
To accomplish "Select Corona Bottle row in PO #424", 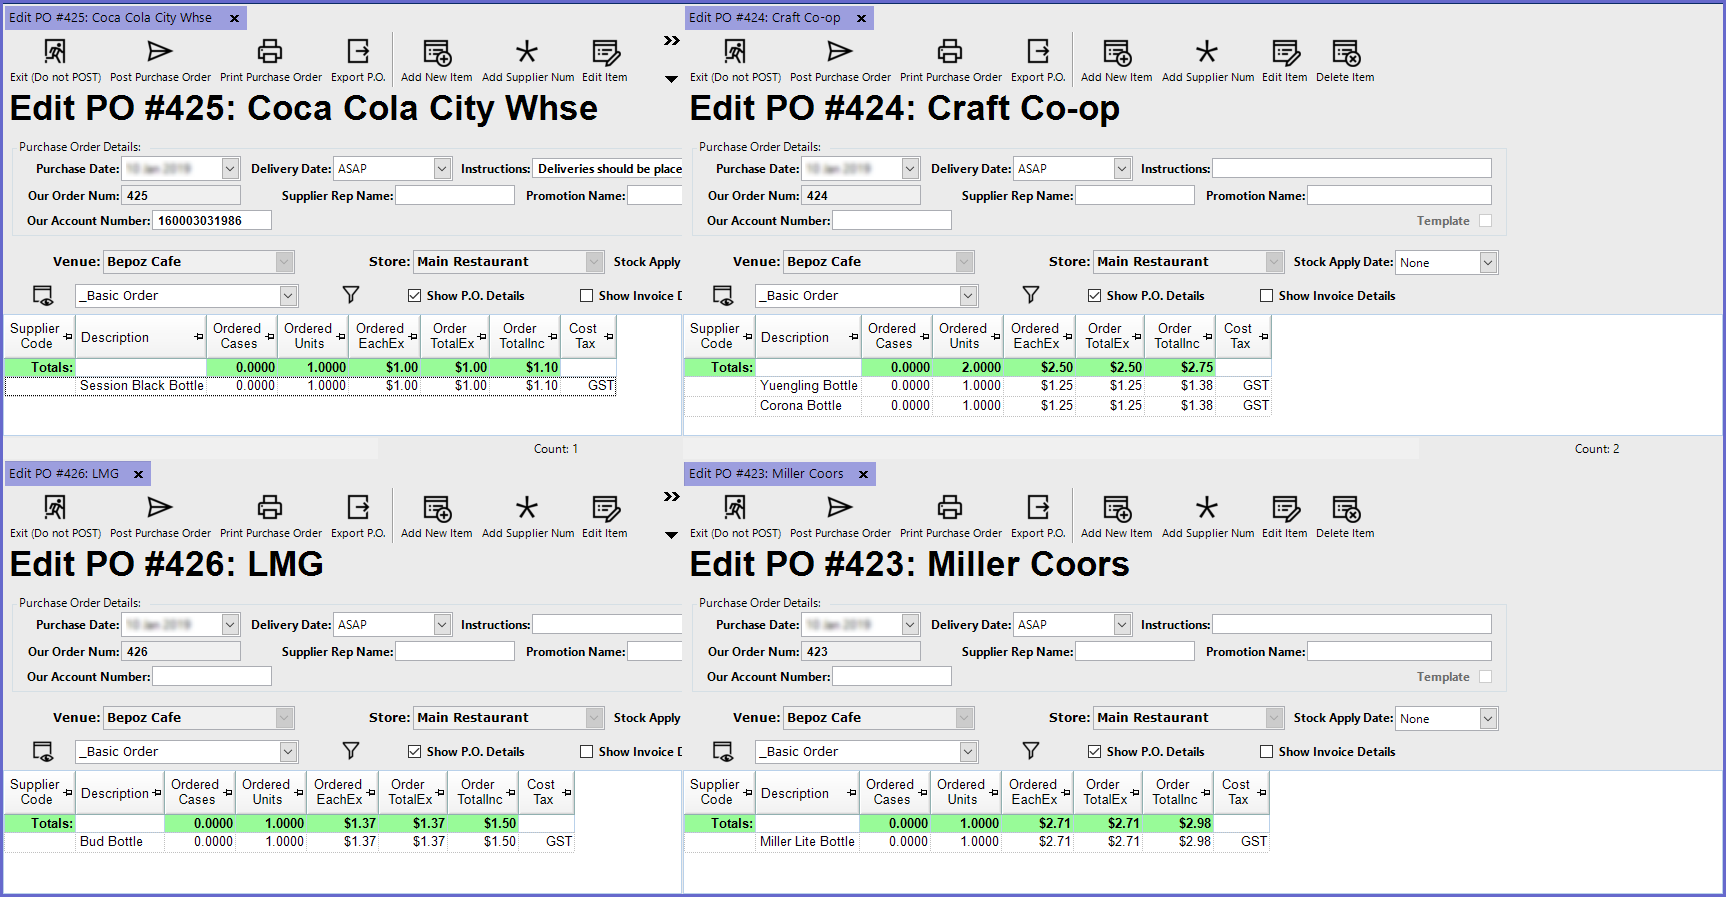I will click(x=977, y=406).
